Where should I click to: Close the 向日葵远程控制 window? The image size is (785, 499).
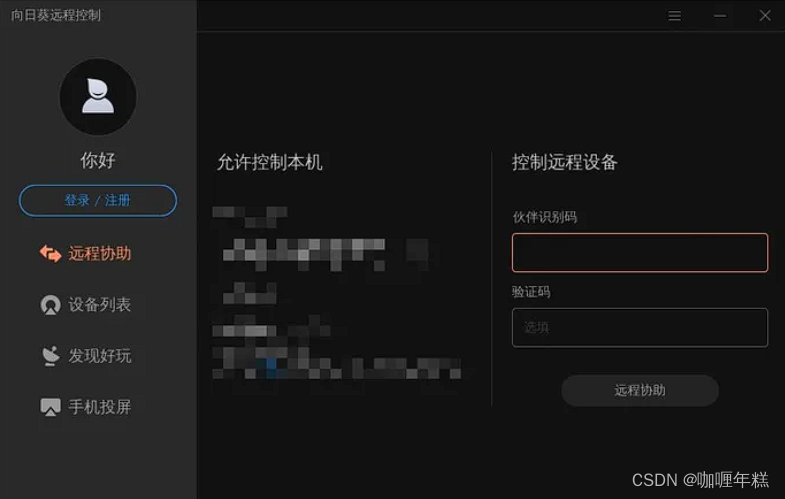pos(764,16)
